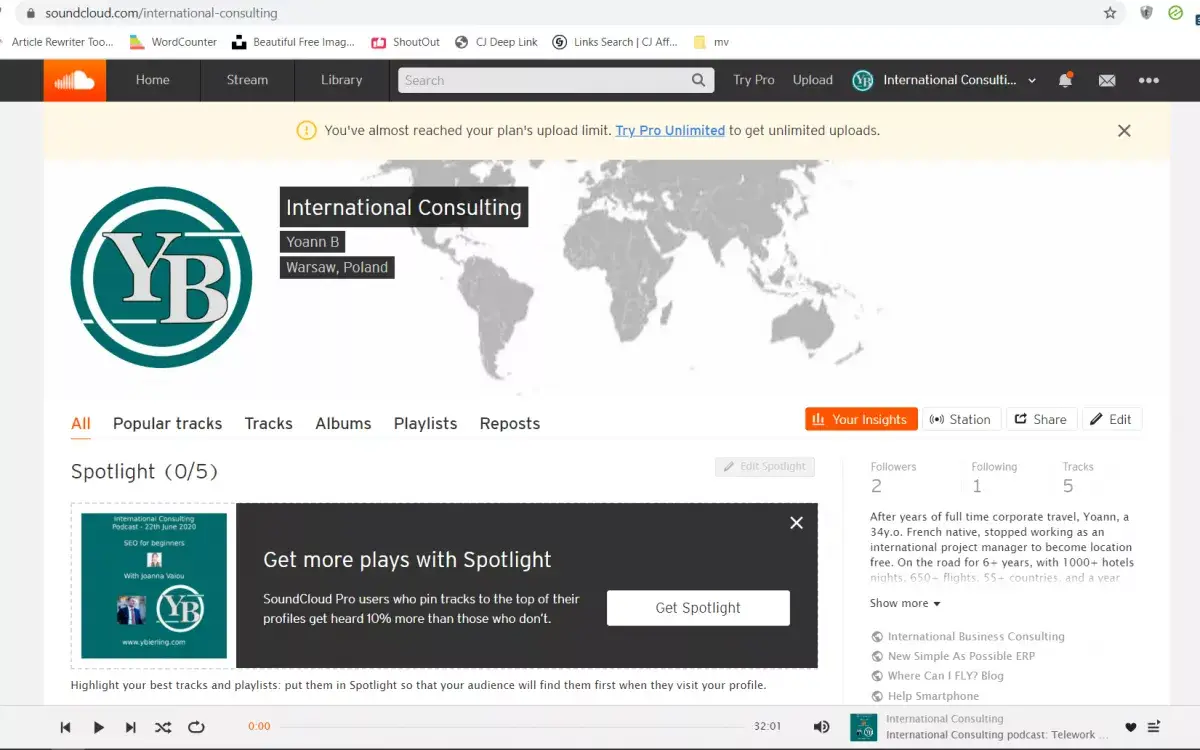
Task: Expand the bio with Show more
Action: (905, 603)
